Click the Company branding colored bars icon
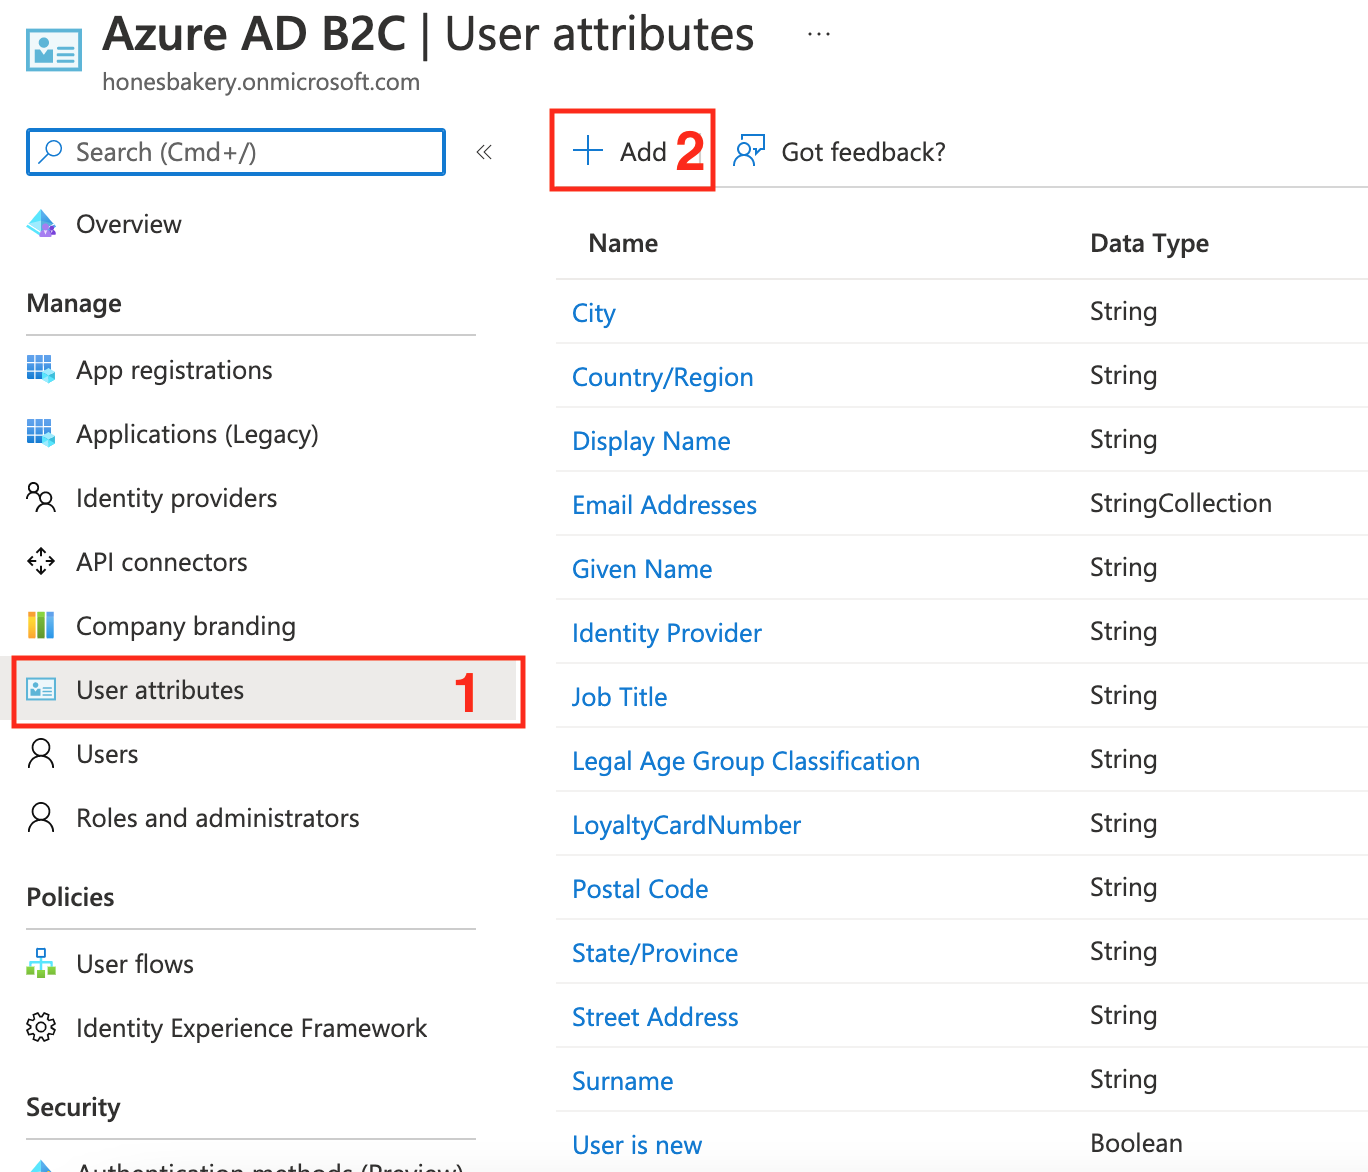1368x1172 pixels. 41,625
